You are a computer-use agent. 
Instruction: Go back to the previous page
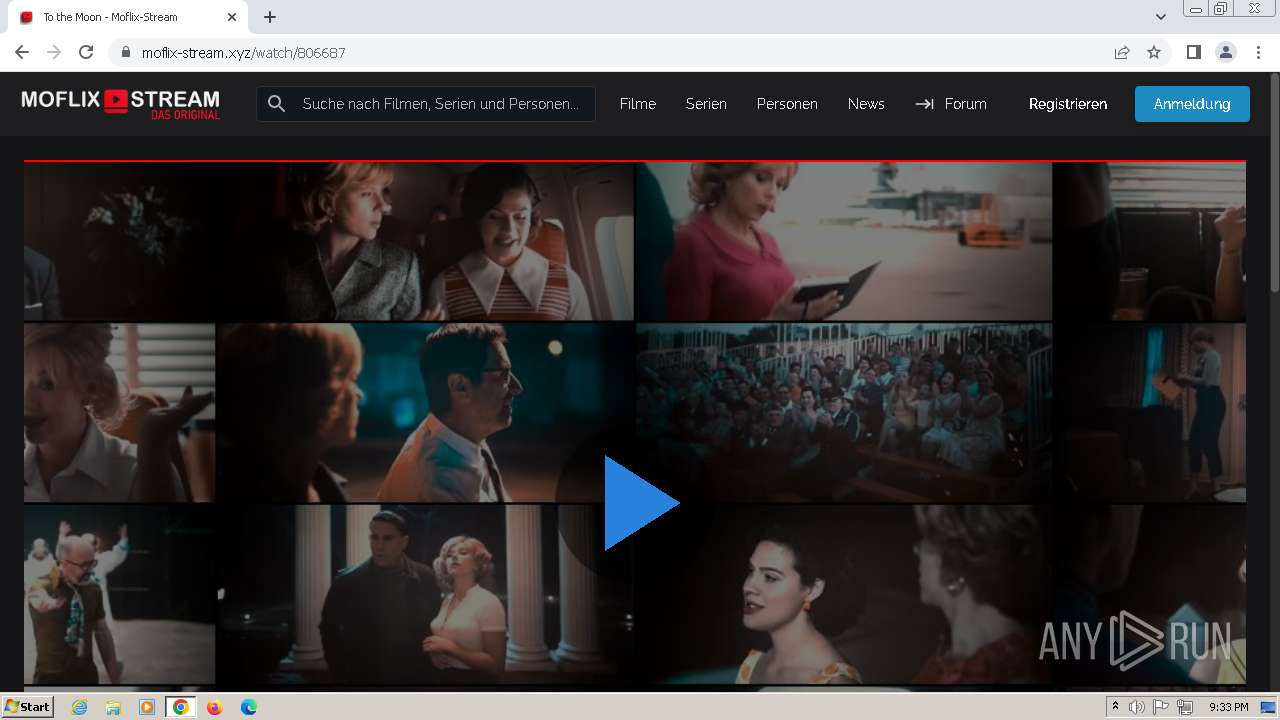pyautogui.click(x=22, y=52)
